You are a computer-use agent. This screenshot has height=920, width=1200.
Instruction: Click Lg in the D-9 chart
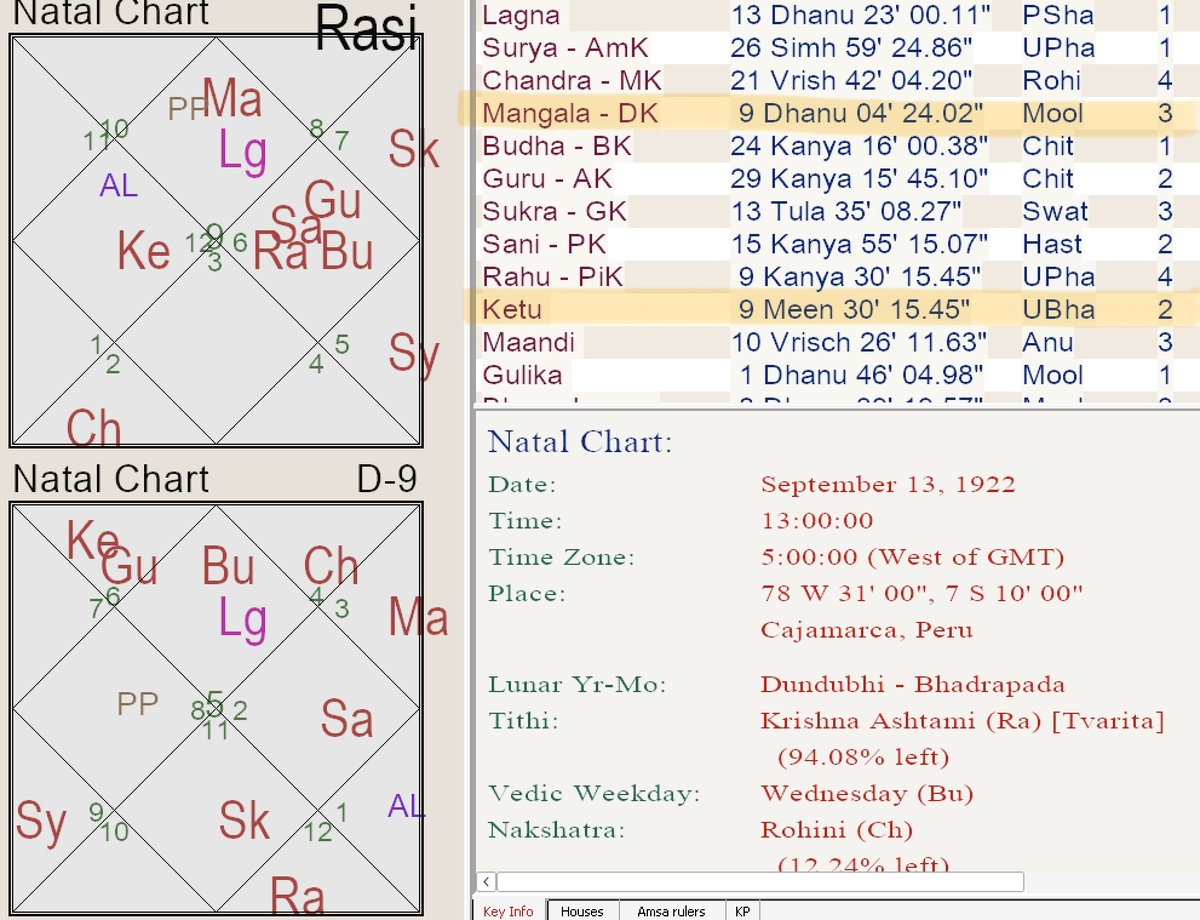(243, 618)
